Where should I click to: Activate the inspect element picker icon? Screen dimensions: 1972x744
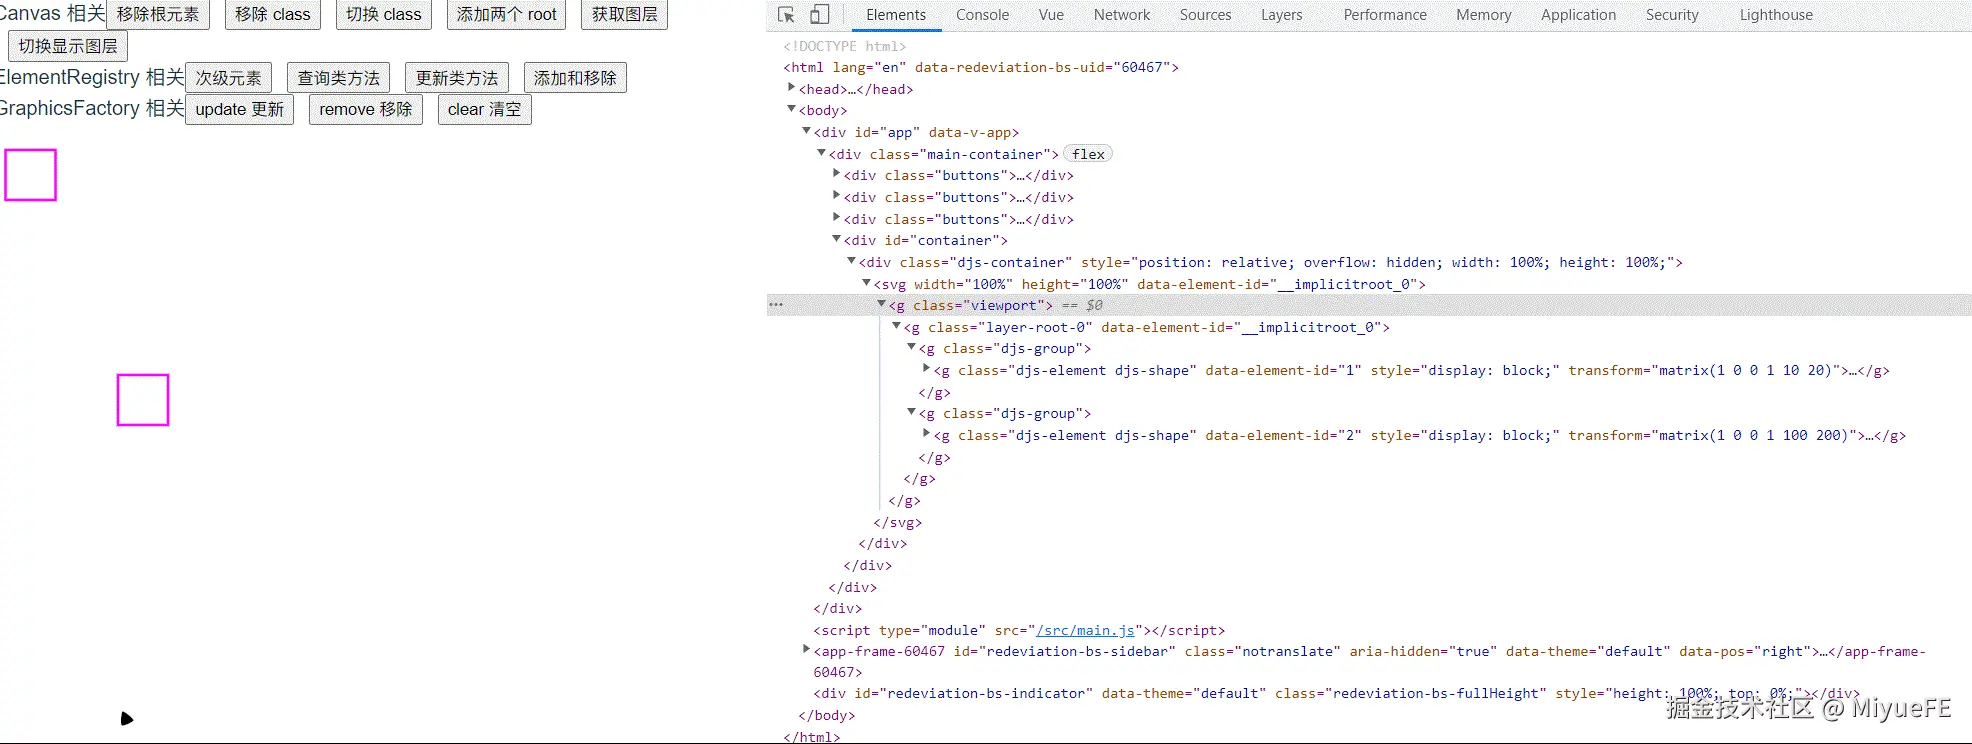point(786,15)
